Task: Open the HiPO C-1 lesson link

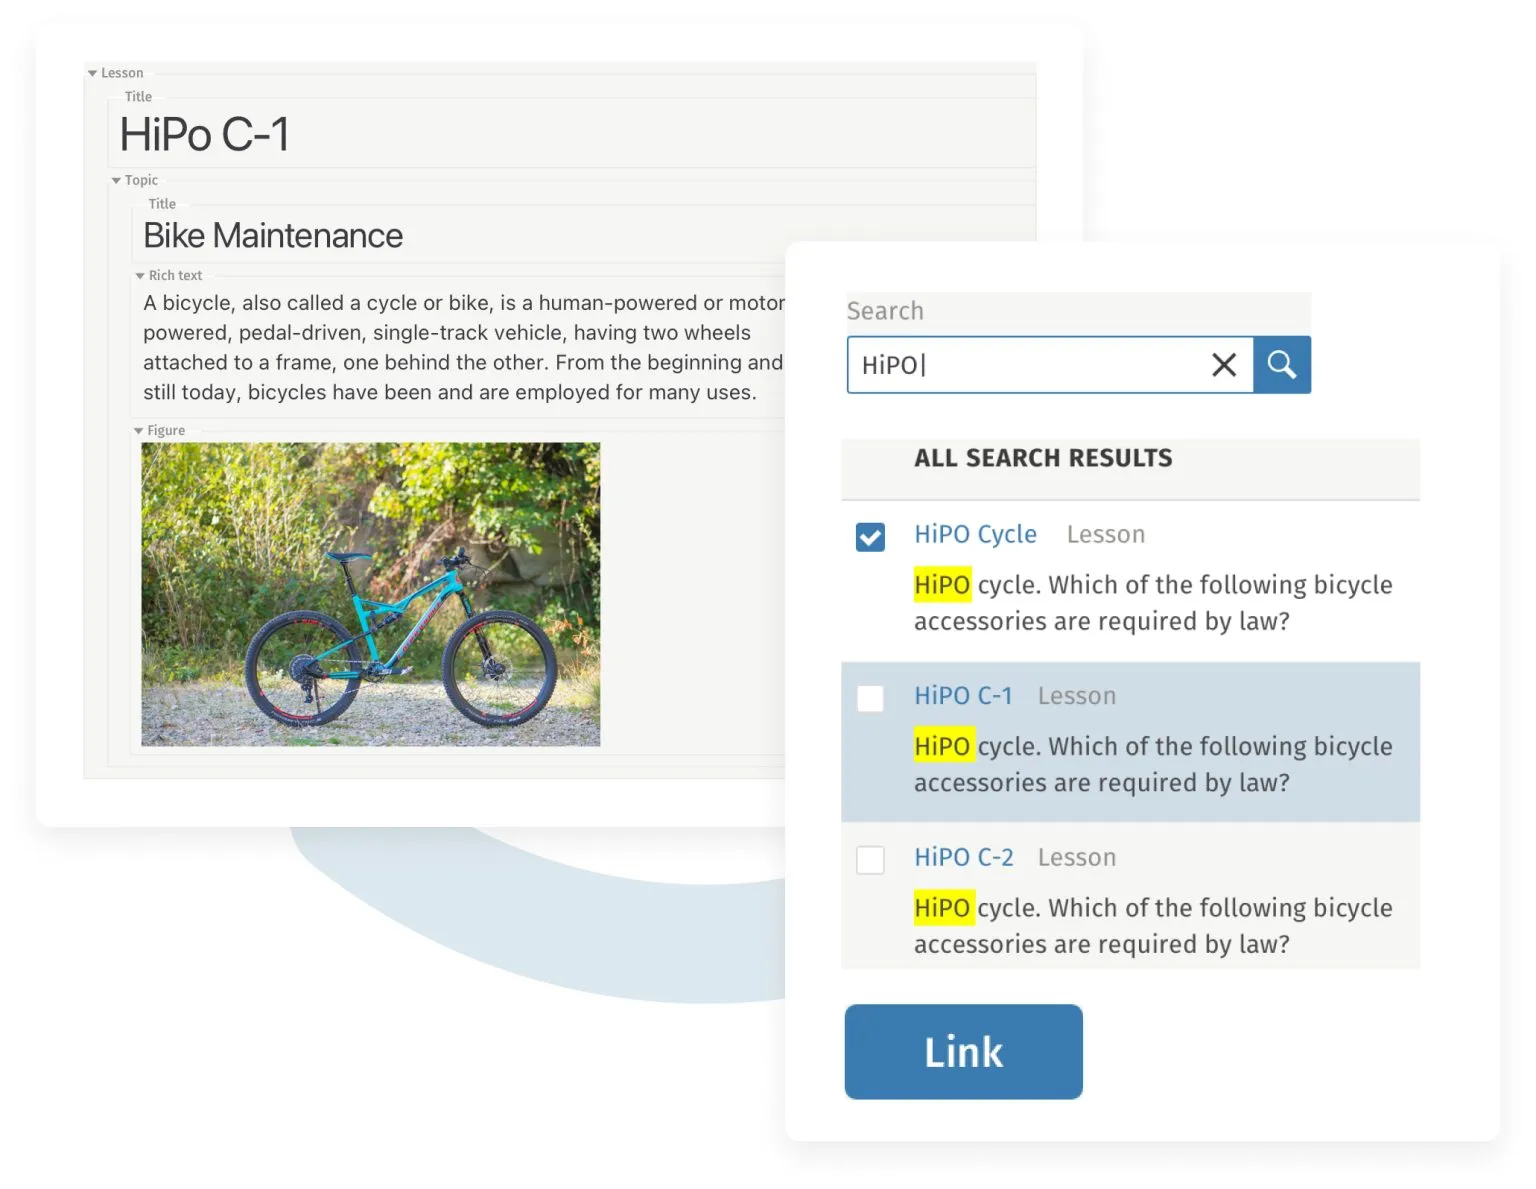Action: pos(963,696)
